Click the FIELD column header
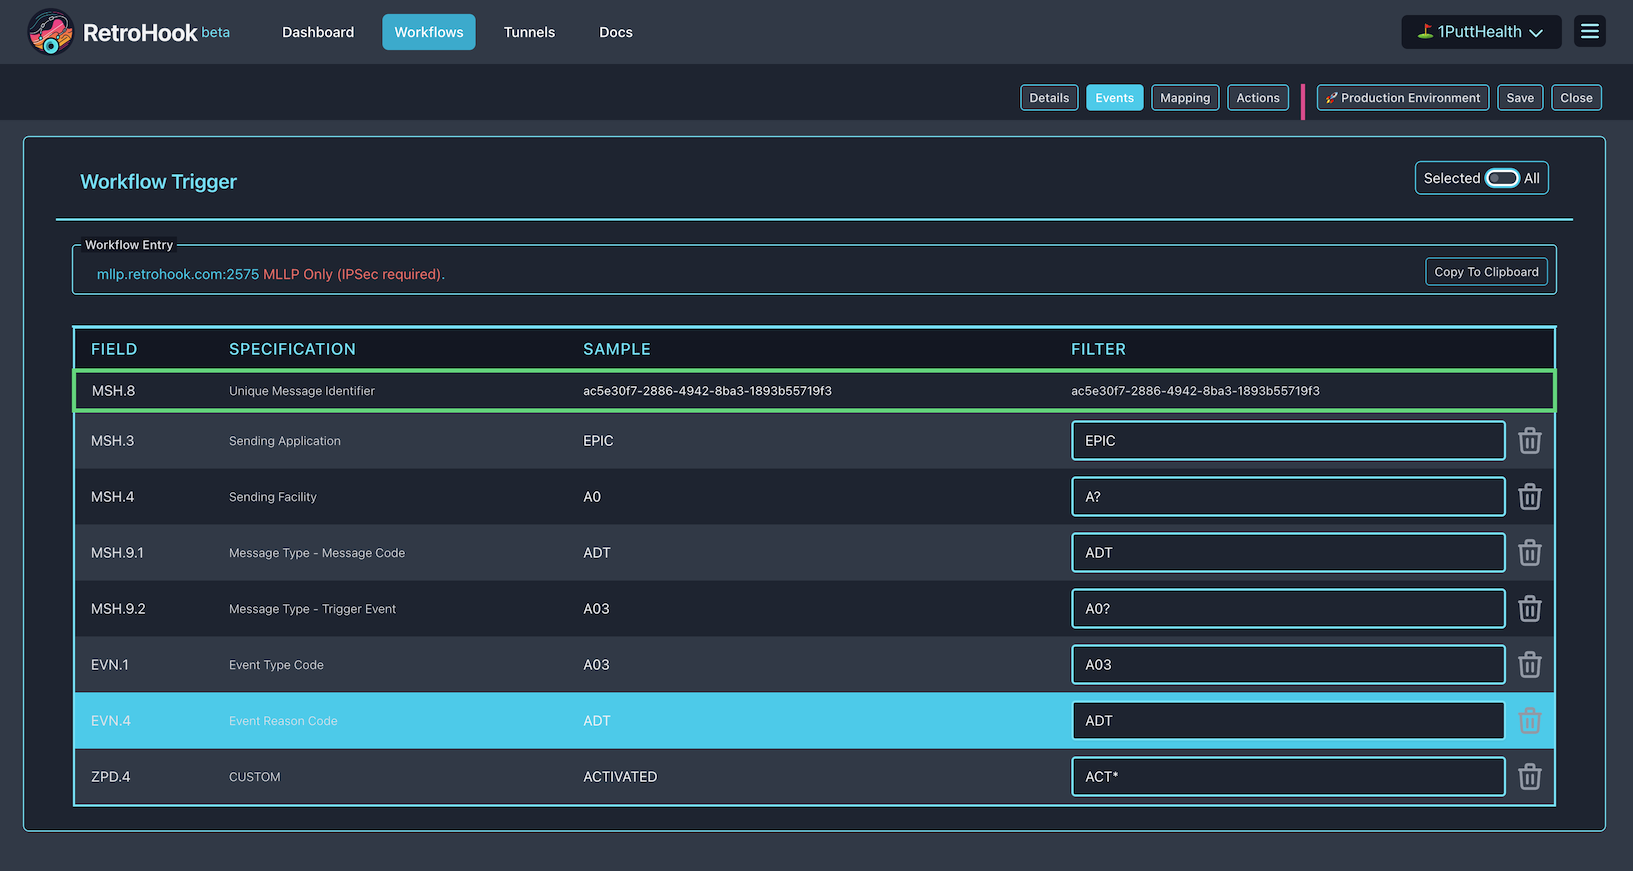This screenshot has width=1633, height=871. pos(114,349)
